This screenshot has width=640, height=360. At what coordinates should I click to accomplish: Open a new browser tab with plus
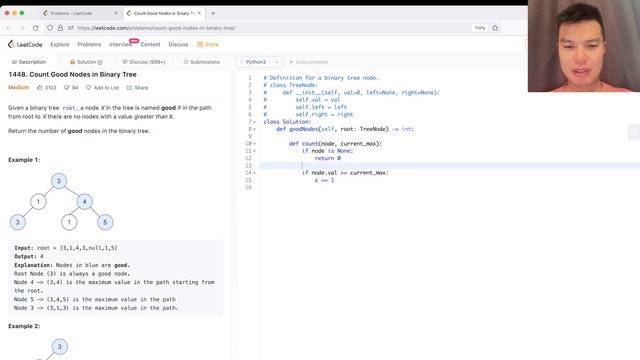pyautogui.click(x=213, y=13)
